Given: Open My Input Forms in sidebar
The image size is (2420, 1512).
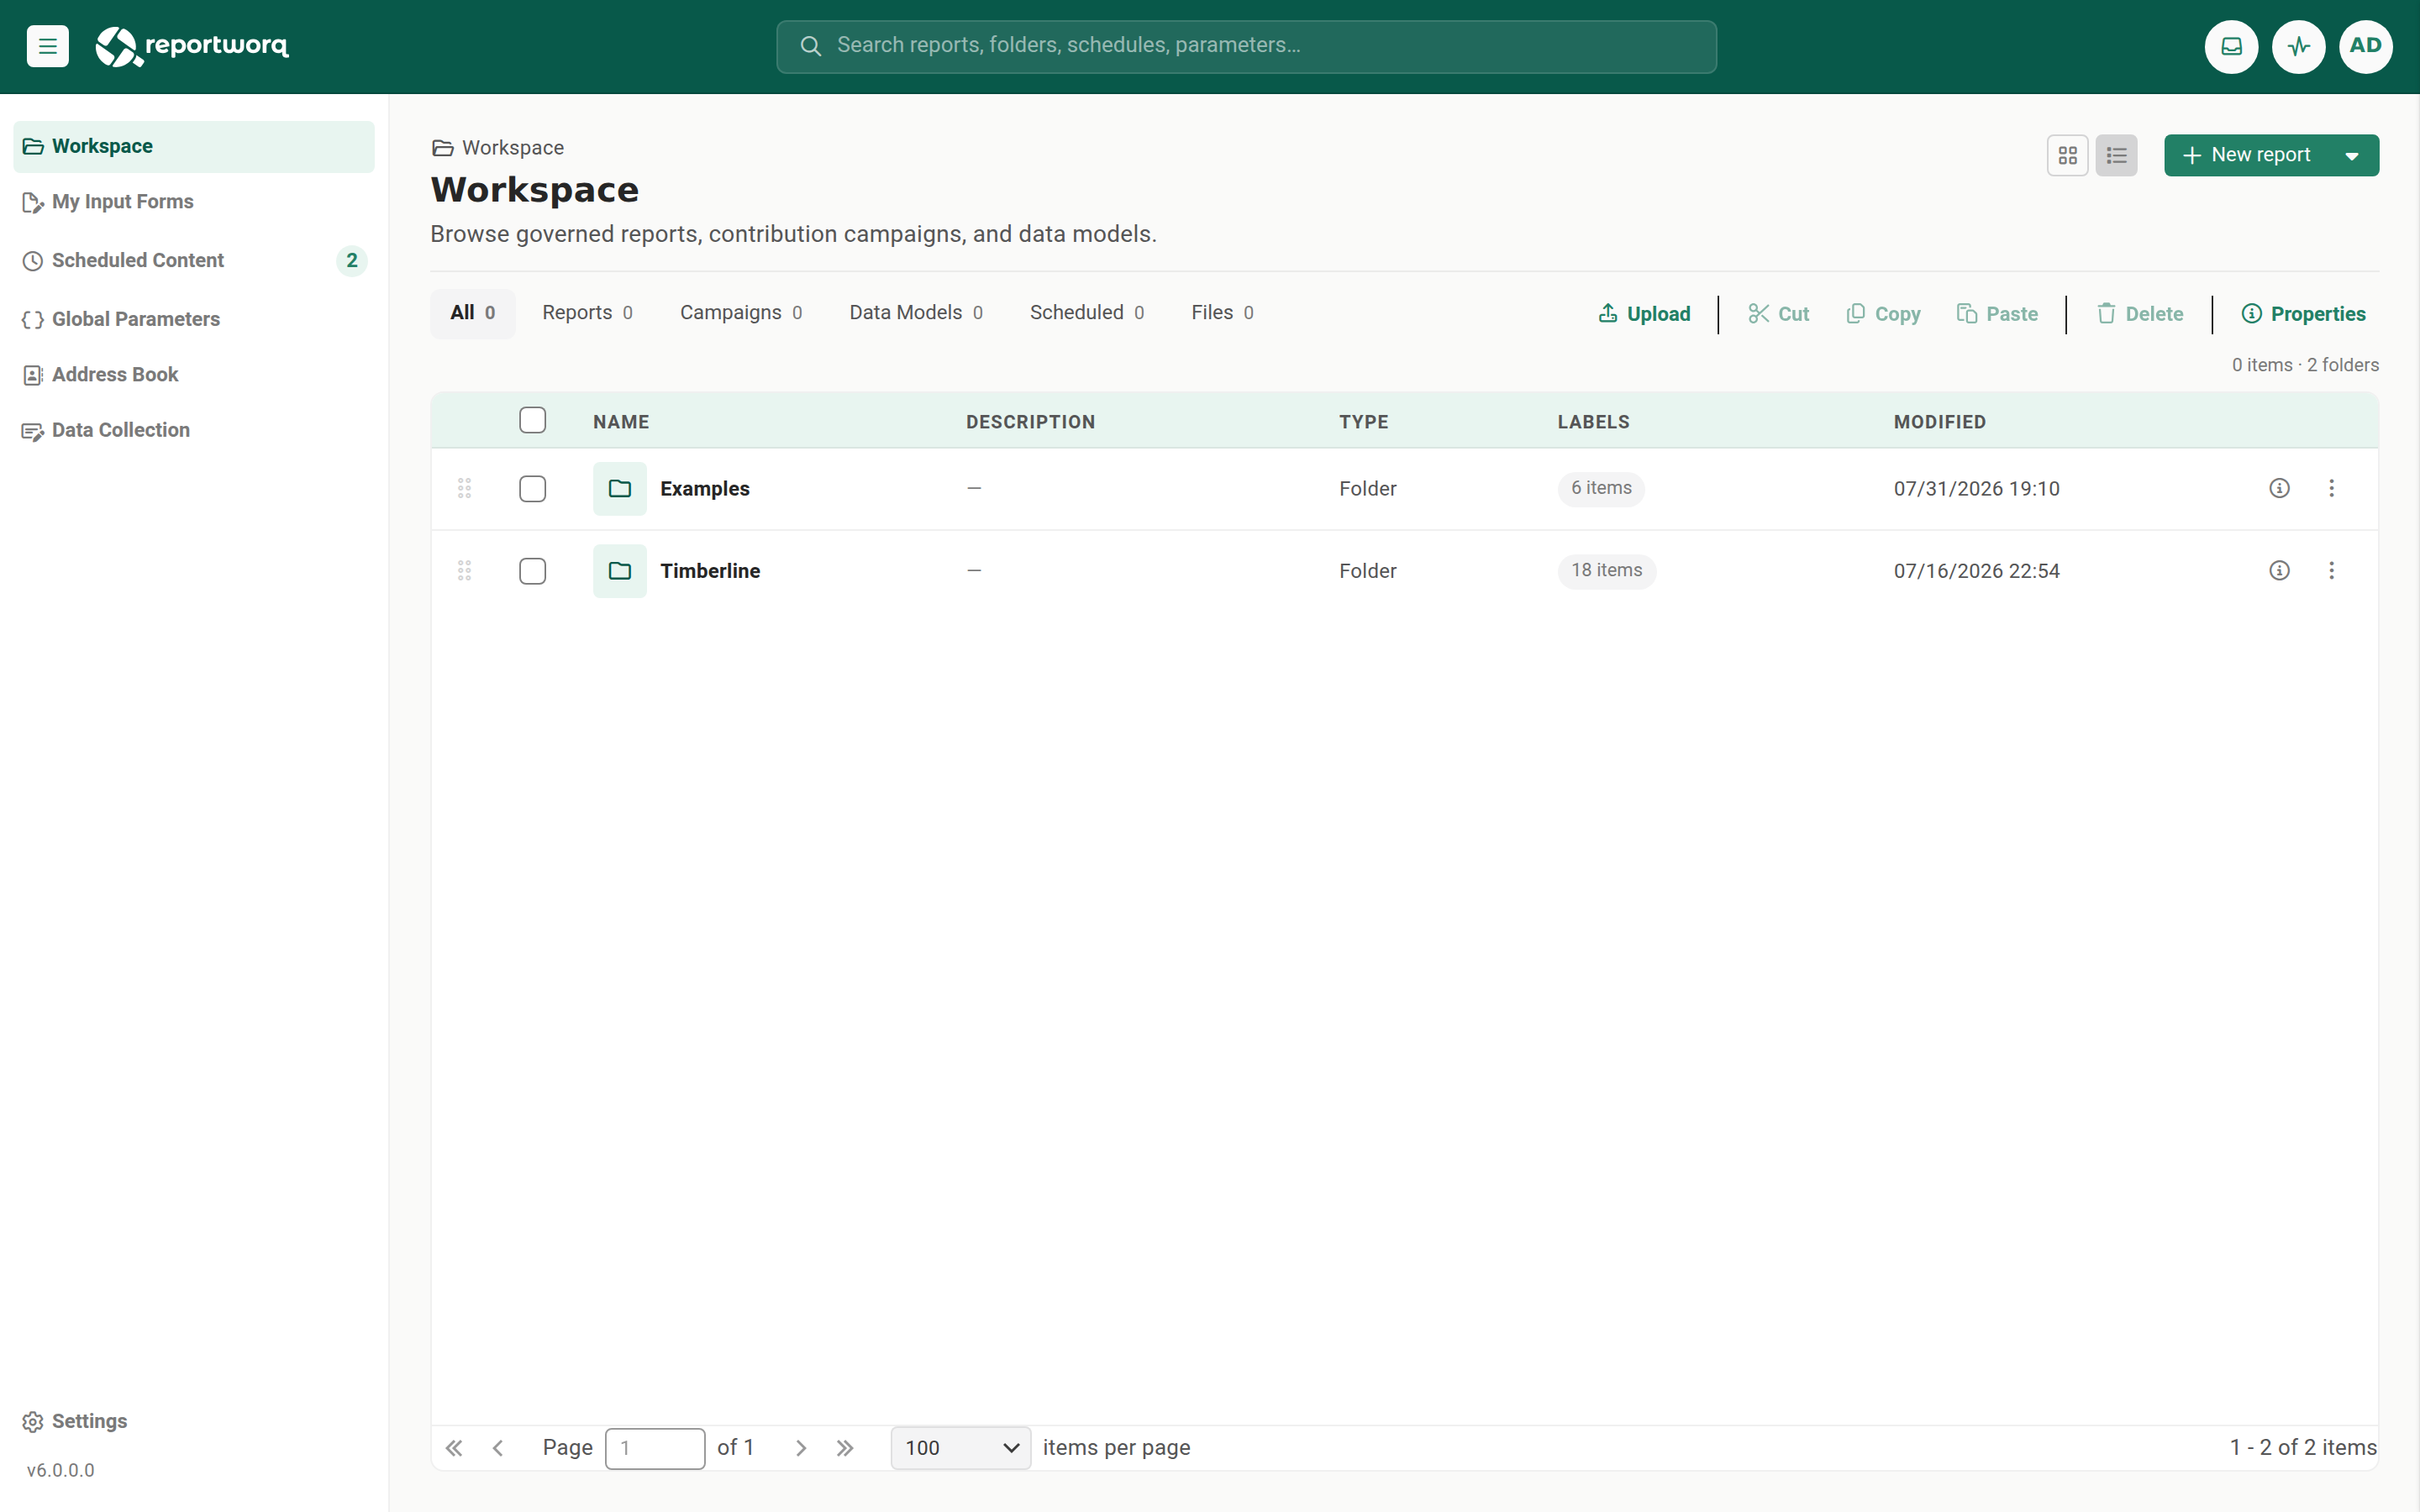Looking at the screenshot, I should [194, 202].
